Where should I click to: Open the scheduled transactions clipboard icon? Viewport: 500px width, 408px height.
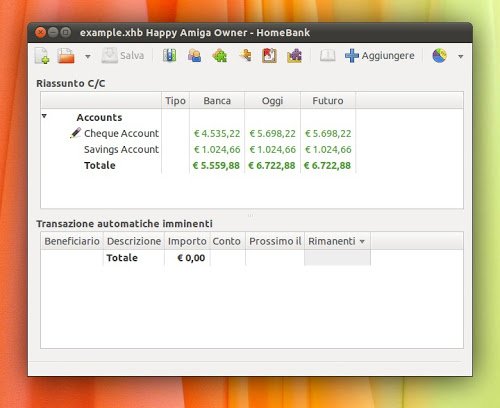(x=269, y=55)
